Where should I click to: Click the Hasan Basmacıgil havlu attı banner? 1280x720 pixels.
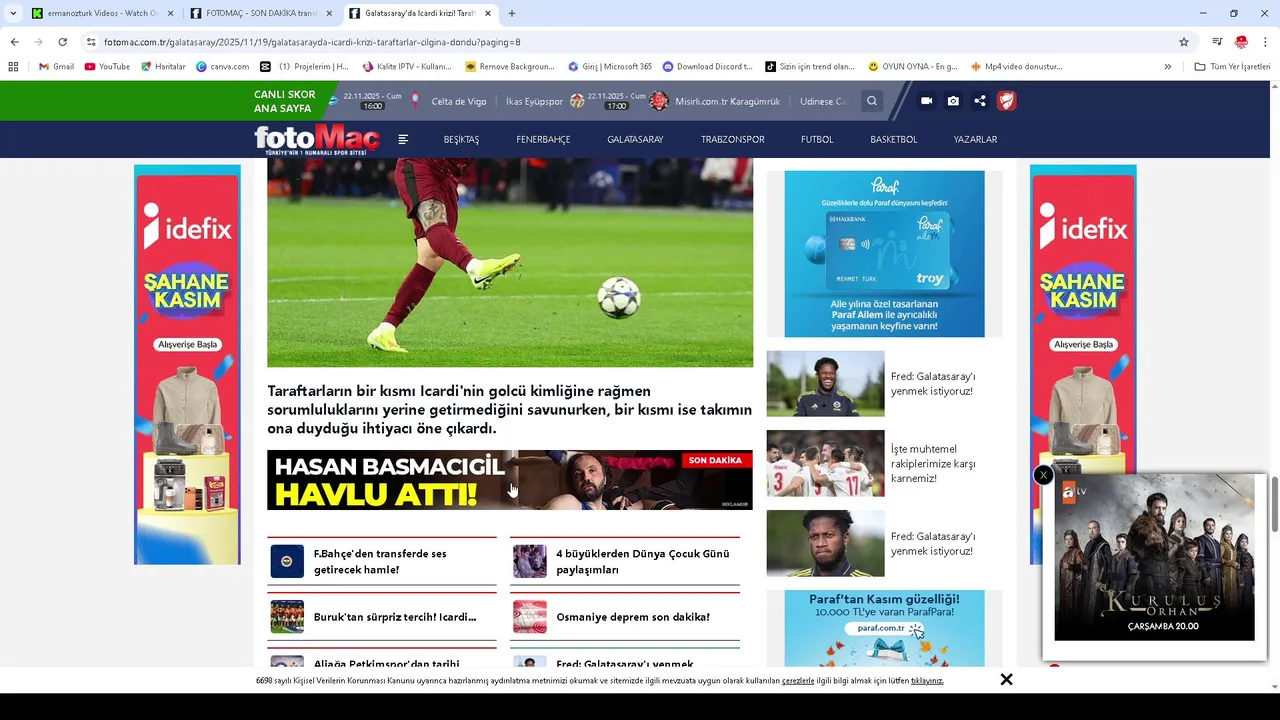coord(510,480)
